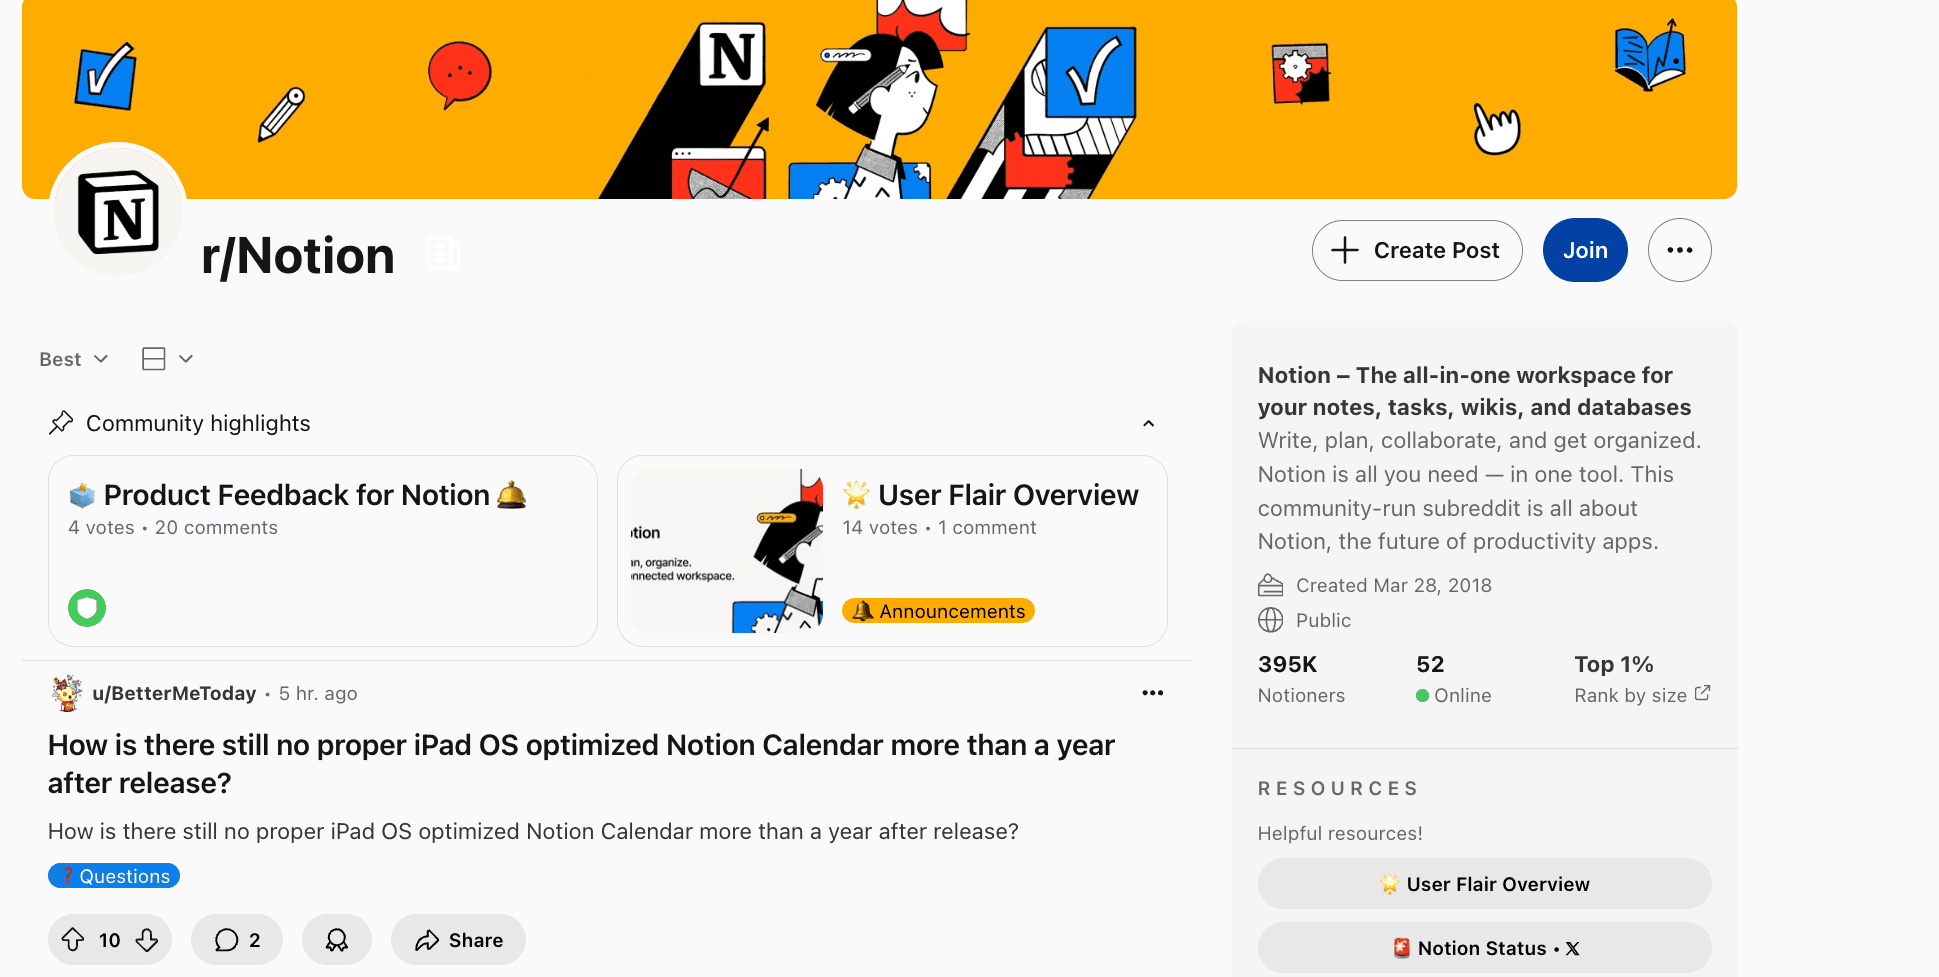Screen dimensions: 1939x977
Task: Open the card view layout dropdown
Action: pyautogui.click(x=167, y=359)
